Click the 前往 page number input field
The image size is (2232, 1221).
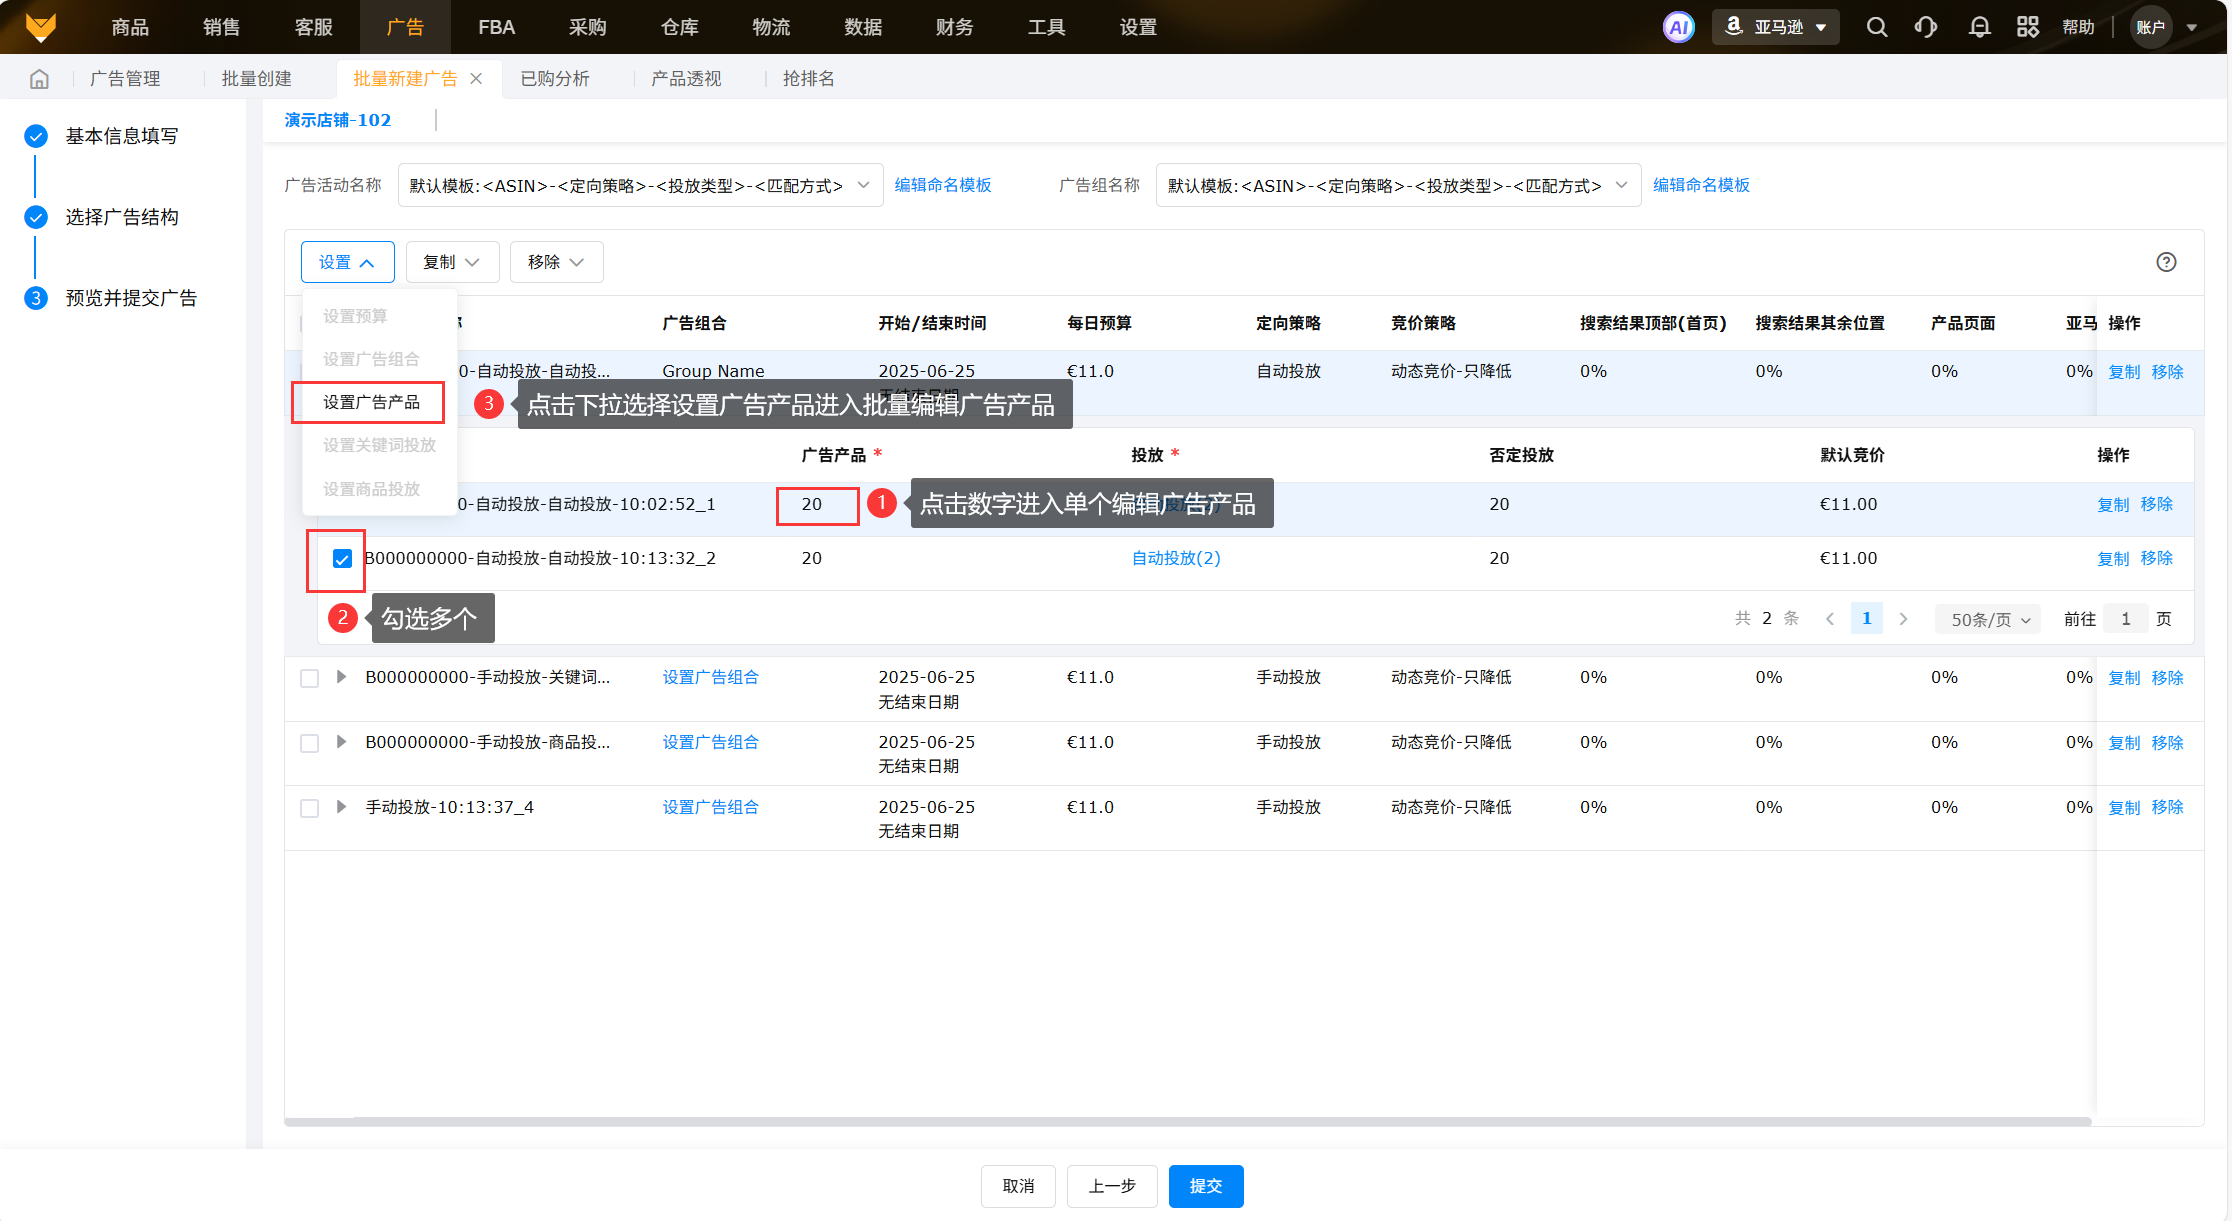pos(2125,619)
